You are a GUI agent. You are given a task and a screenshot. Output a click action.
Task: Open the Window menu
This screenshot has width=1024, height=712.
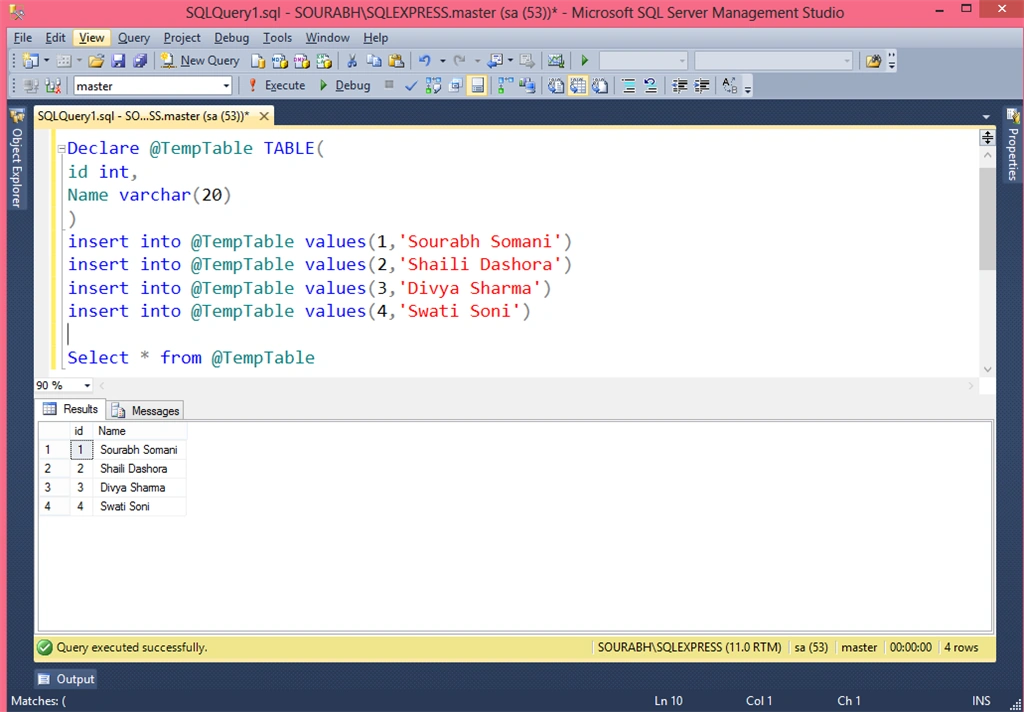pos(327,38)
